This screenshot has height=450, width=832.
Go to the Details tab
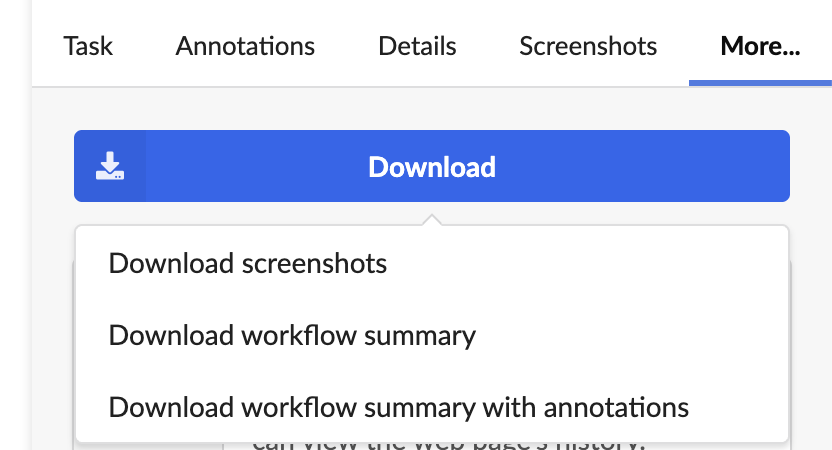click(x=417, y=46)
